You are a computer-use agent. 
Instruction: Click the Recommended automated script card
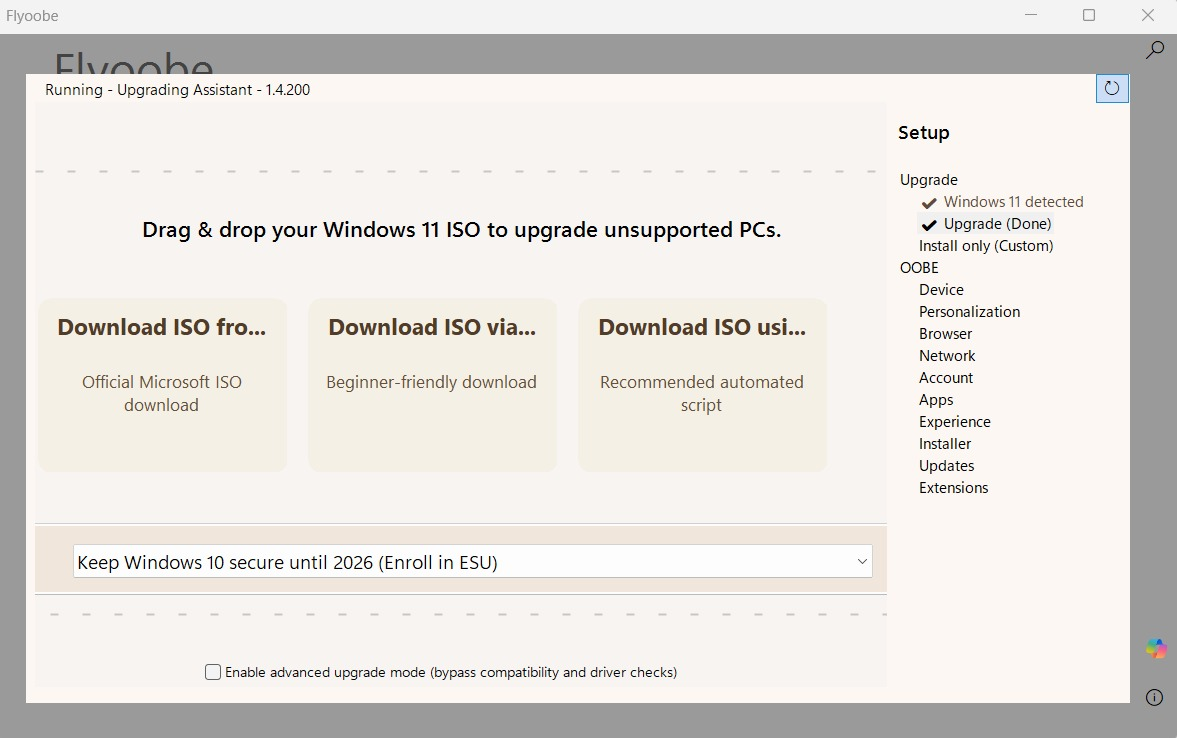coord(703,385)
